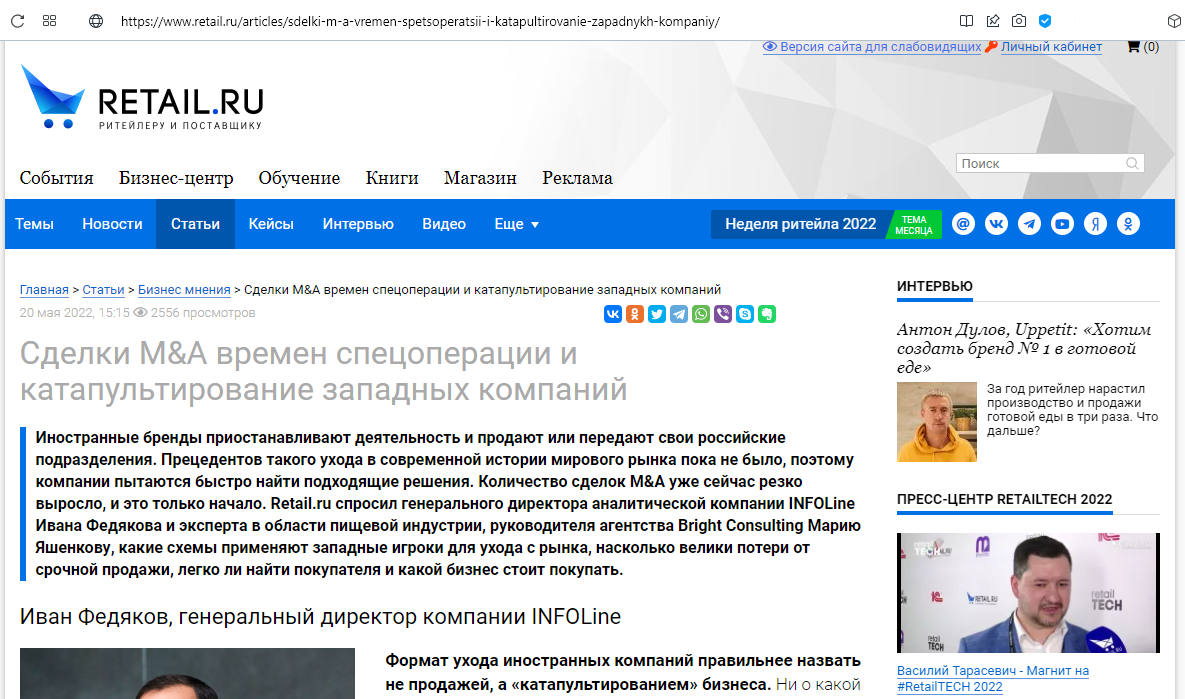Click the Поиск search field
This screenshot has width=1185, height=699.
1040,163
